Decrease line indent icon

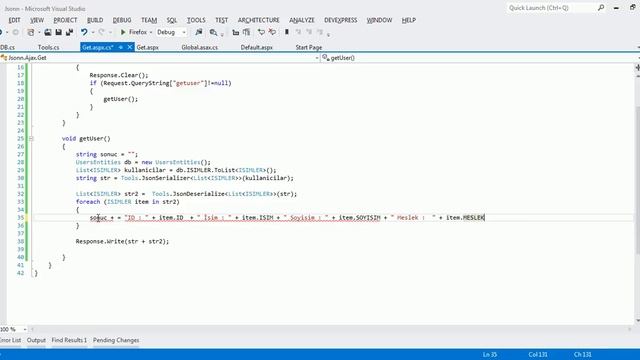tap(236, 32)
